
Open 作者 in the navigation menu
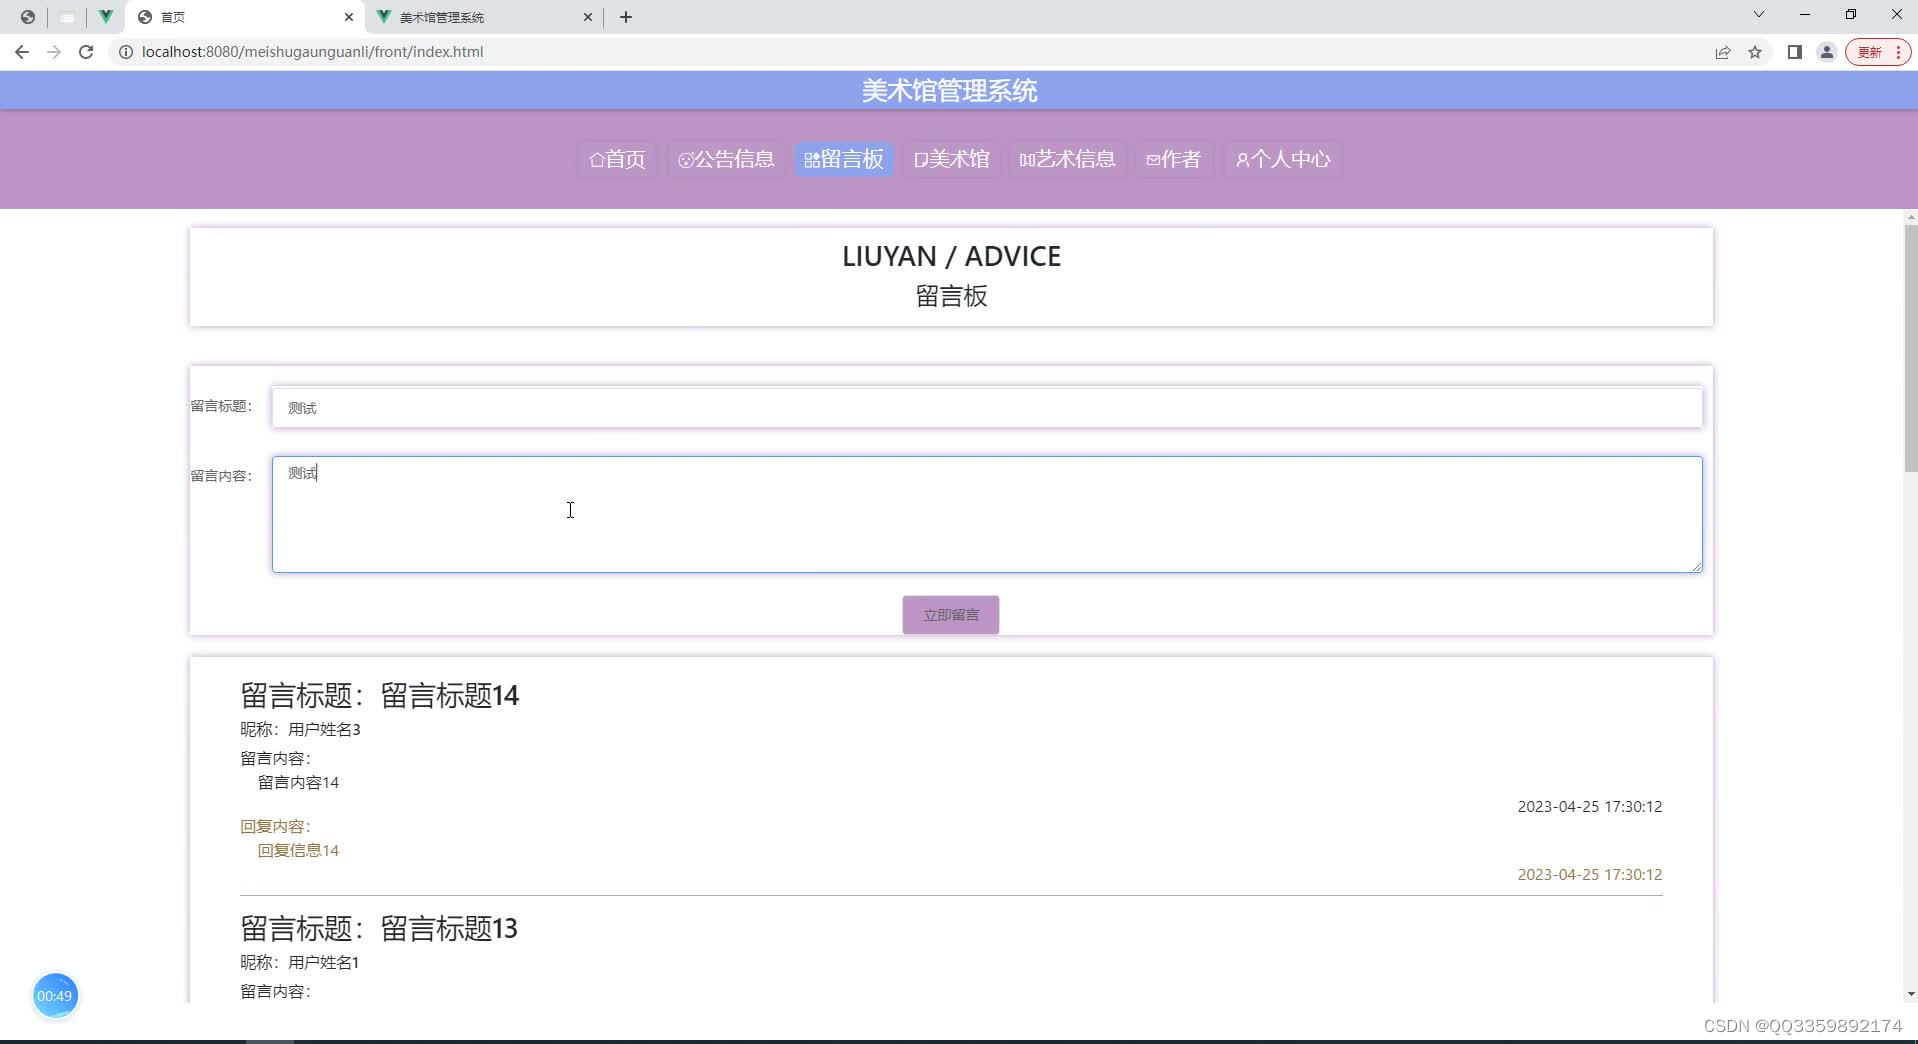point(1173,159)
